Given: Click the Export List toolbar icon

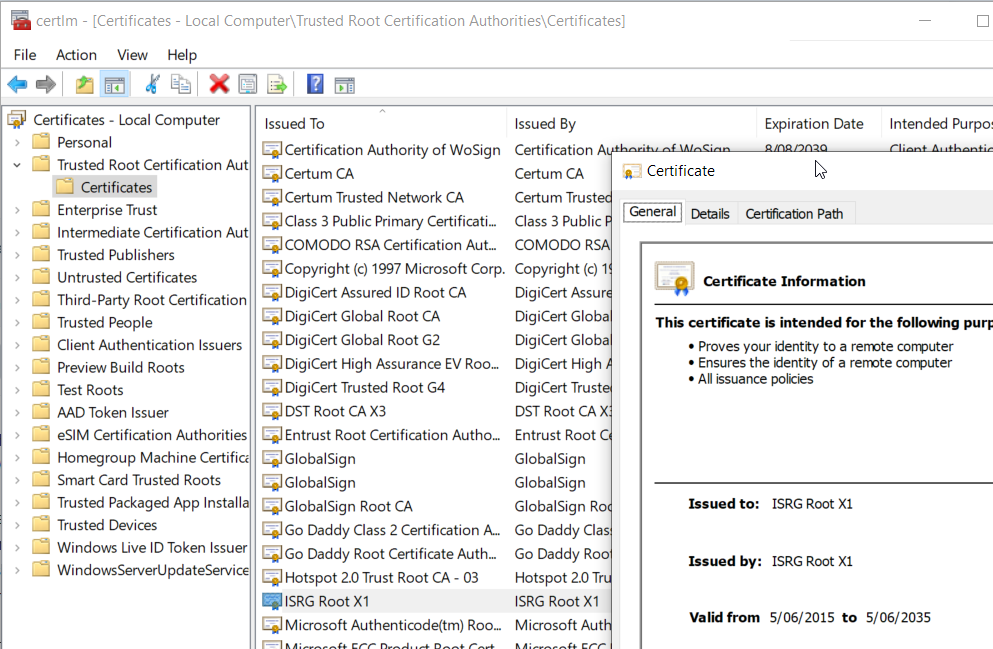Looking at the screenshot, I should coord(277,84).
